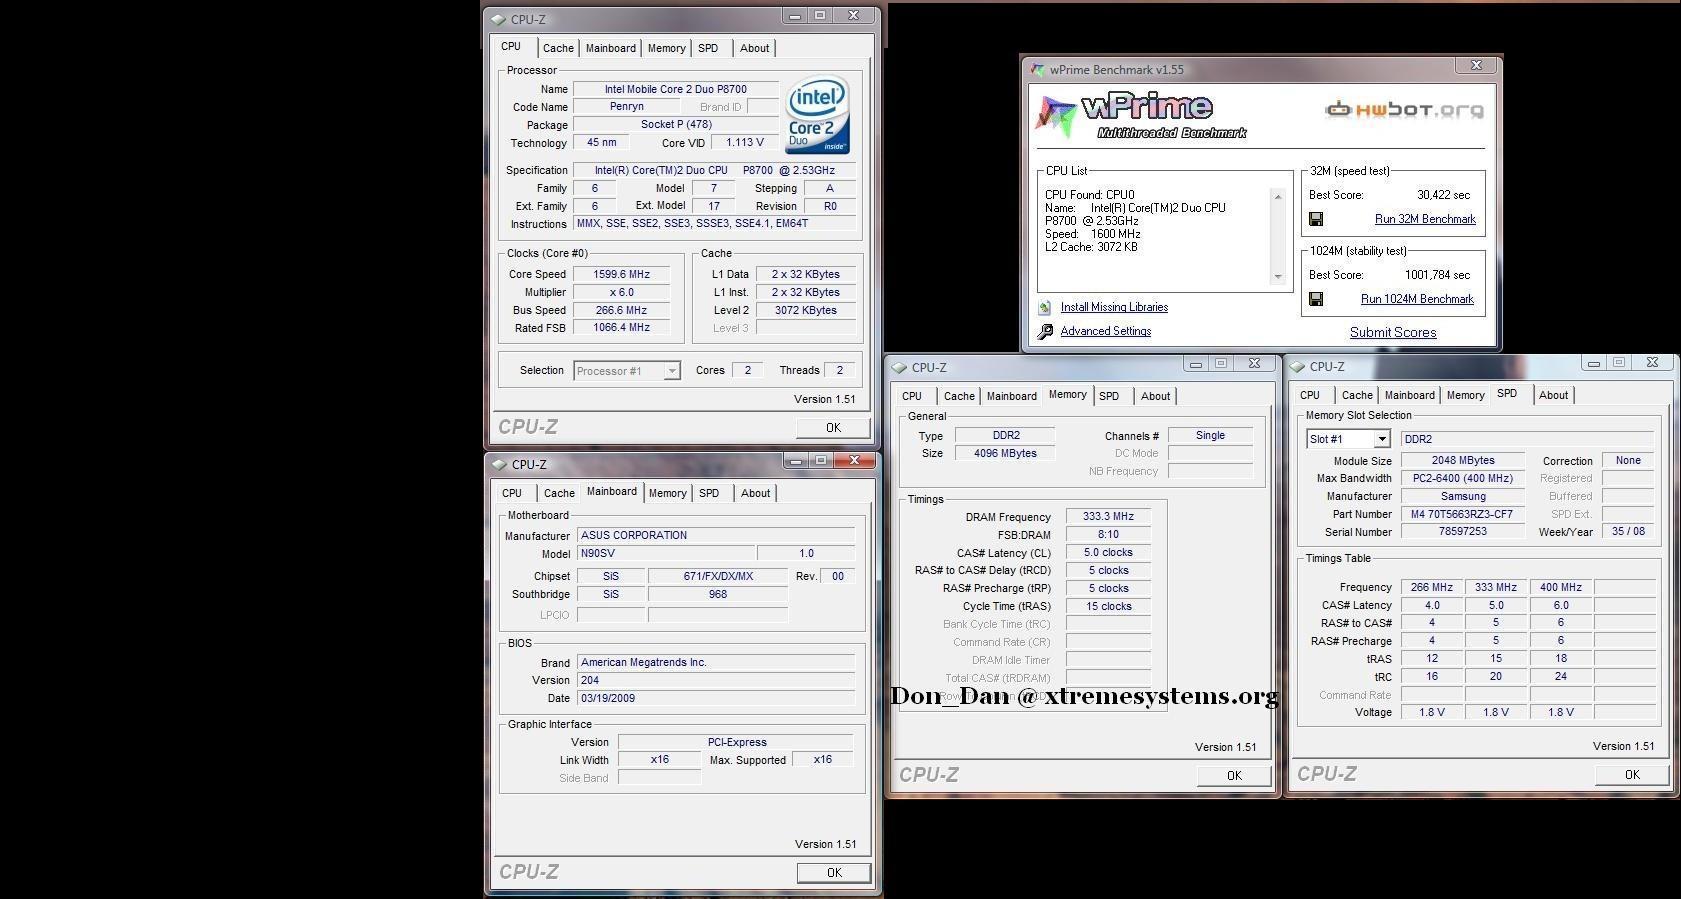Click the Max Bandwidth 'PC2-6400 (400 MHz)'
This screenshot has height=899, width=1681.
pos(1462,479)
